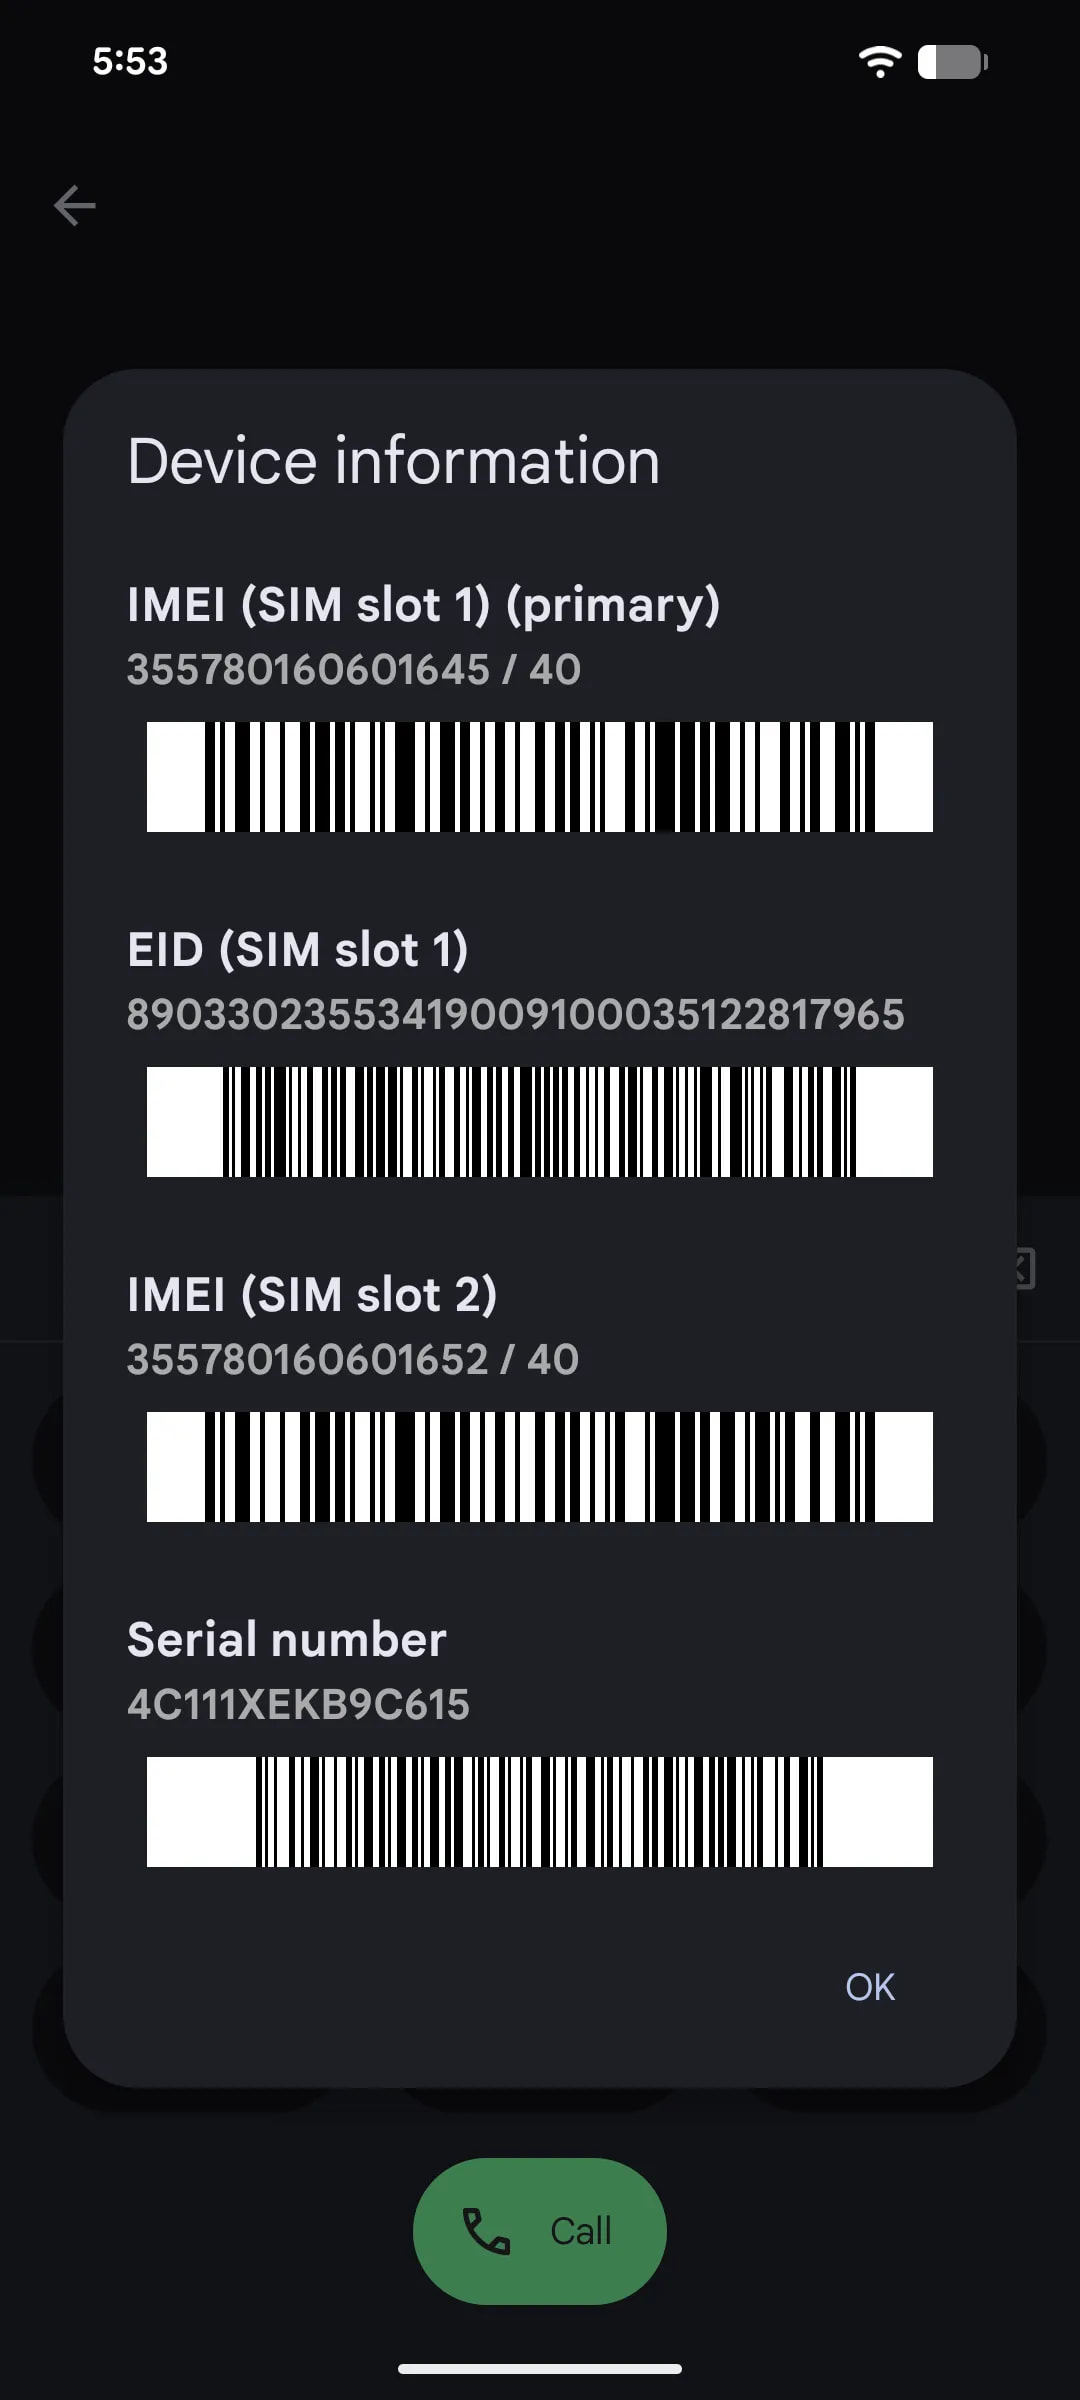Screen dimensions: 1080x2400
Task: Select the EID number starting with 8903
Action: 515,1015
